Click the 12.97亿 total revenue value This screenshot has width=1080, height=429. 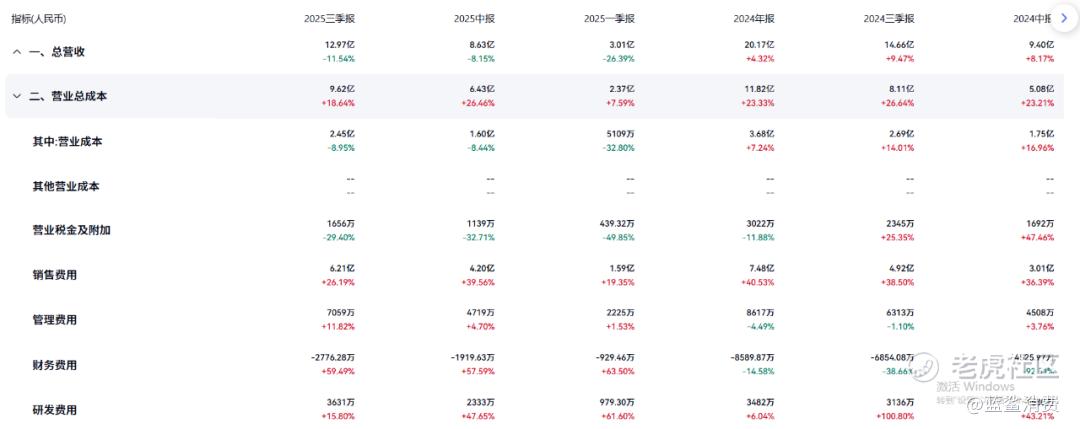tap(340, 44)
